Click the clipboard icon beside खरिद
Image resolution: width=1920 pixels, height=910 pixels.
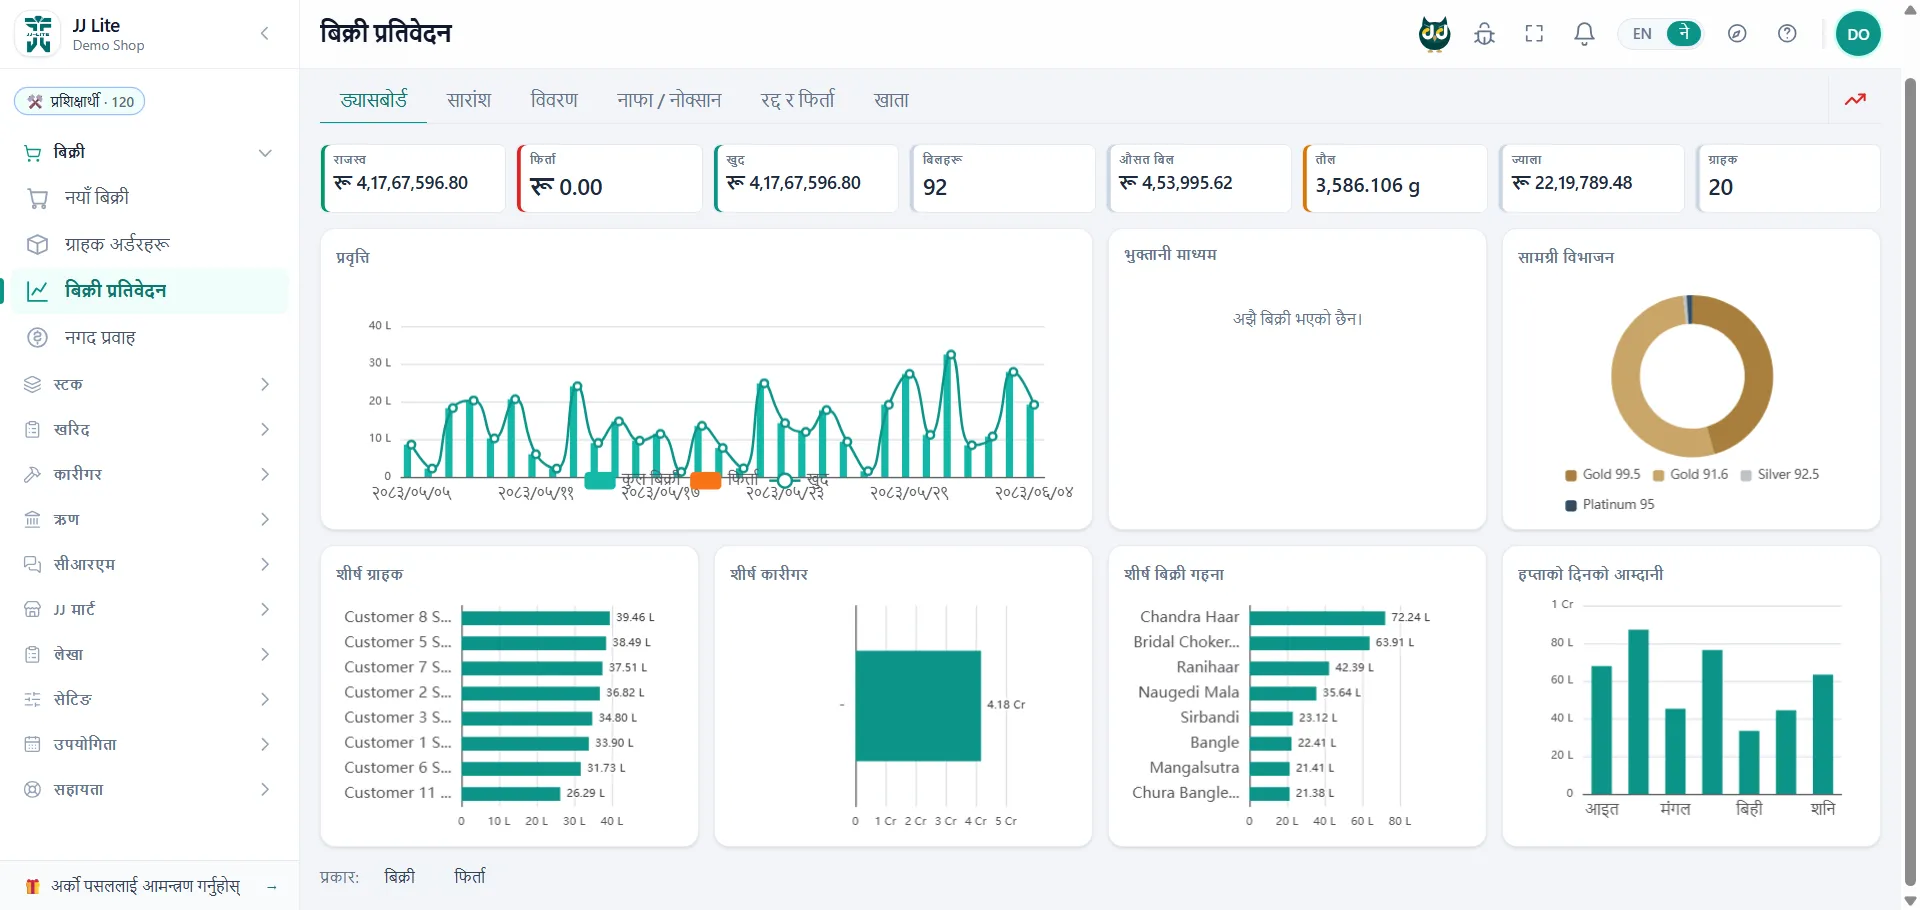pyautogui.click(x=32, y=429)
